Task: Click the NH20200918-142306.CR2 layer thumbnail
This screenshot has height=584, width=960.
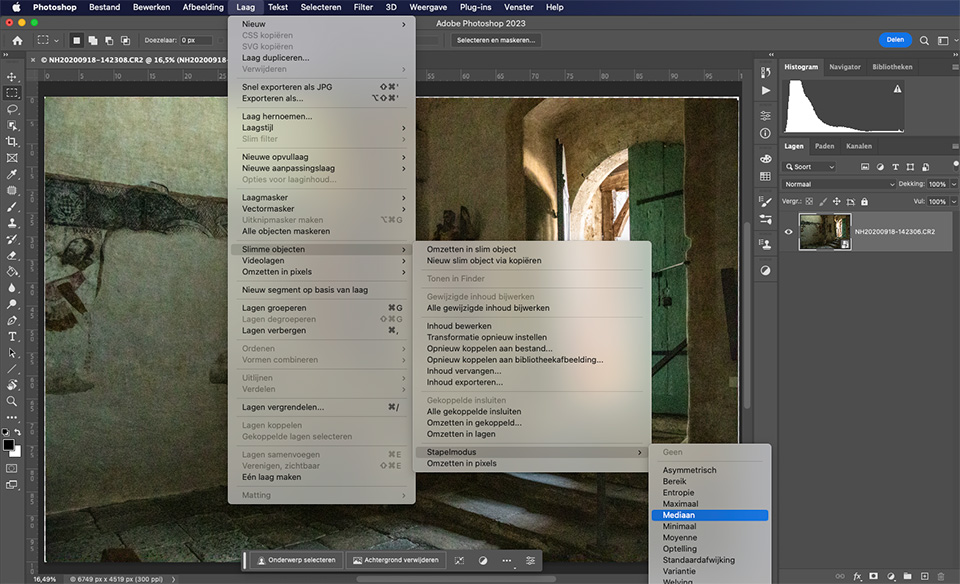Action: 824,231
